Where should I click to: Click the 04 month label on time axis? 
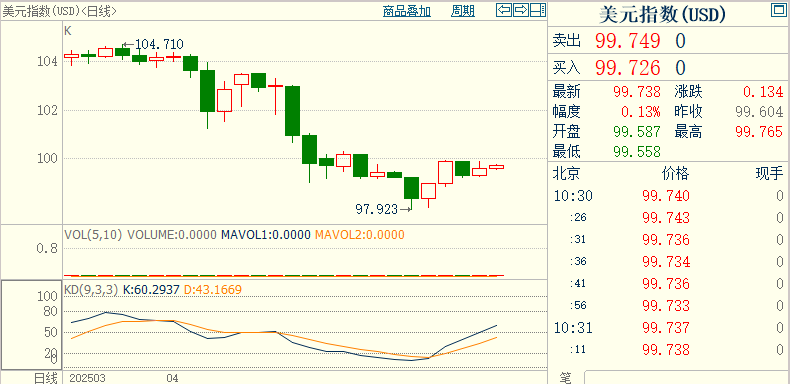coord(172,378)
